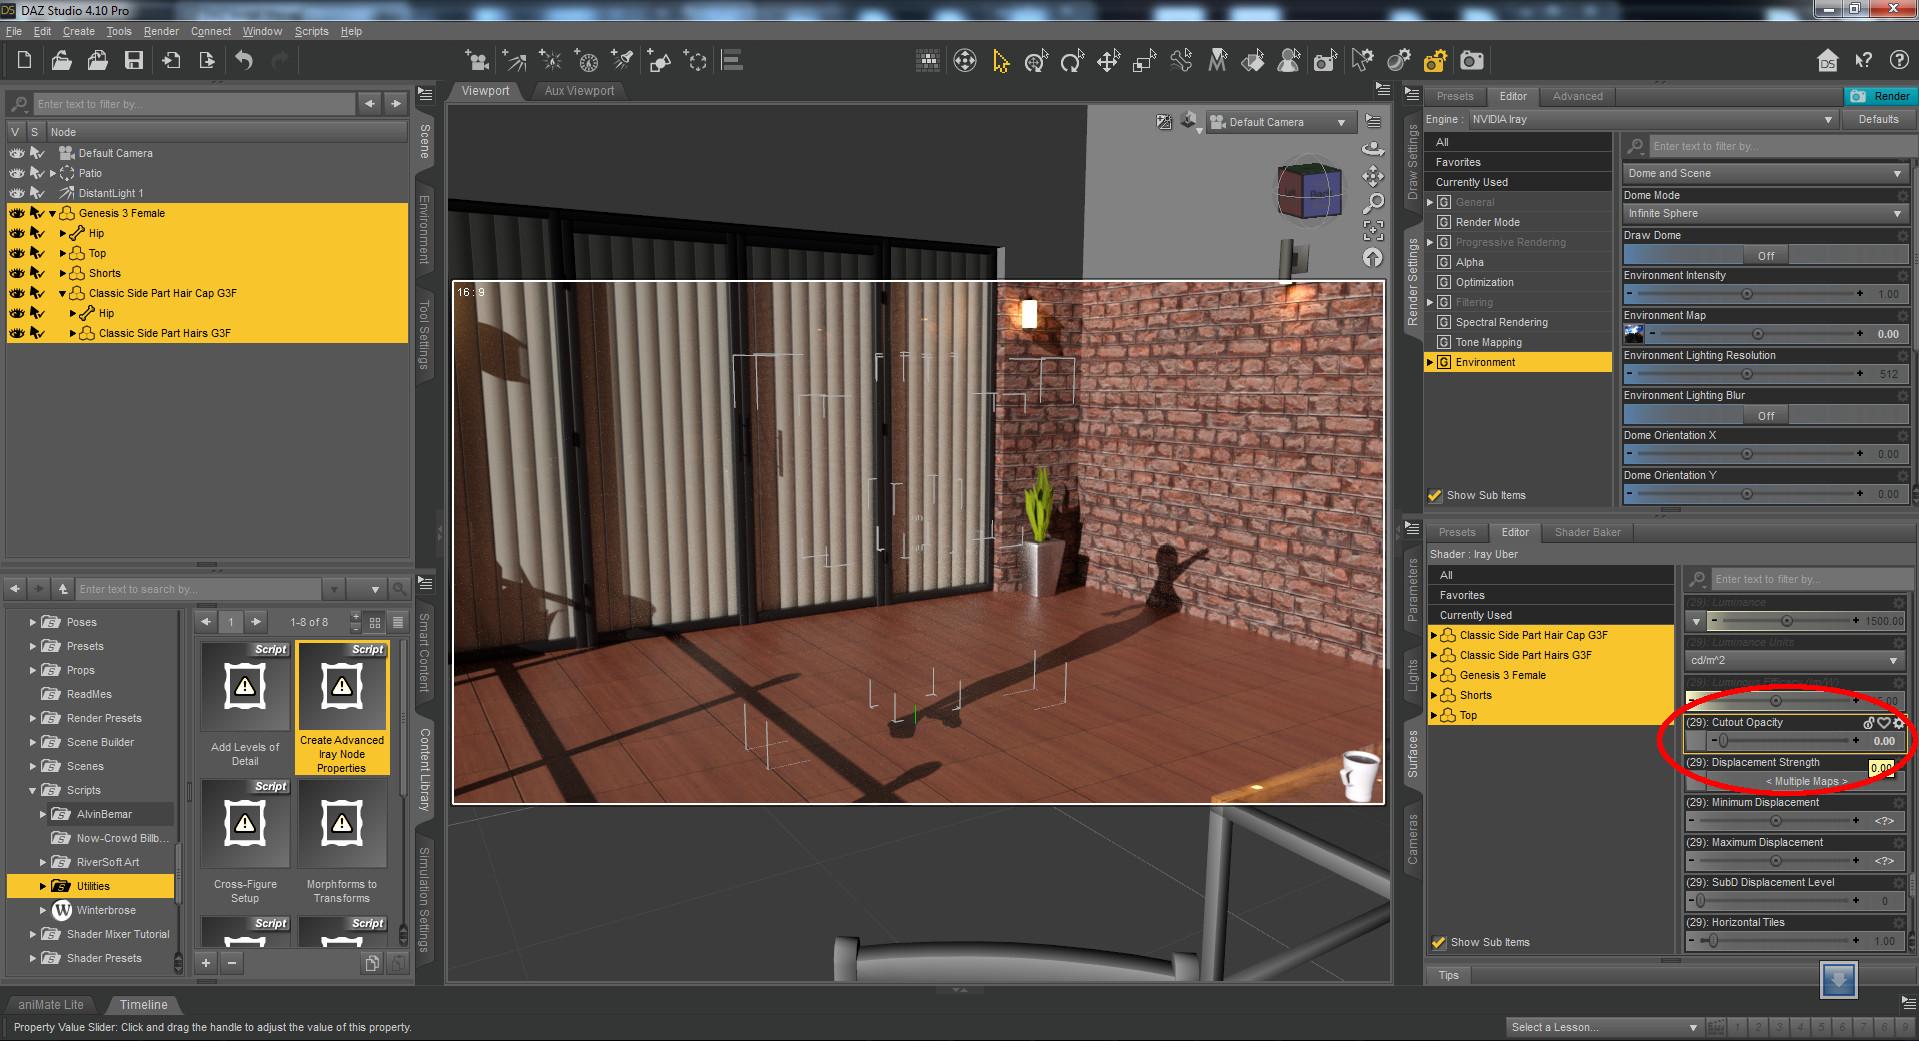Click the Open file folder icon
Image resolution: width=1919 pixels, height=1041 pixels.
(61, 60)
